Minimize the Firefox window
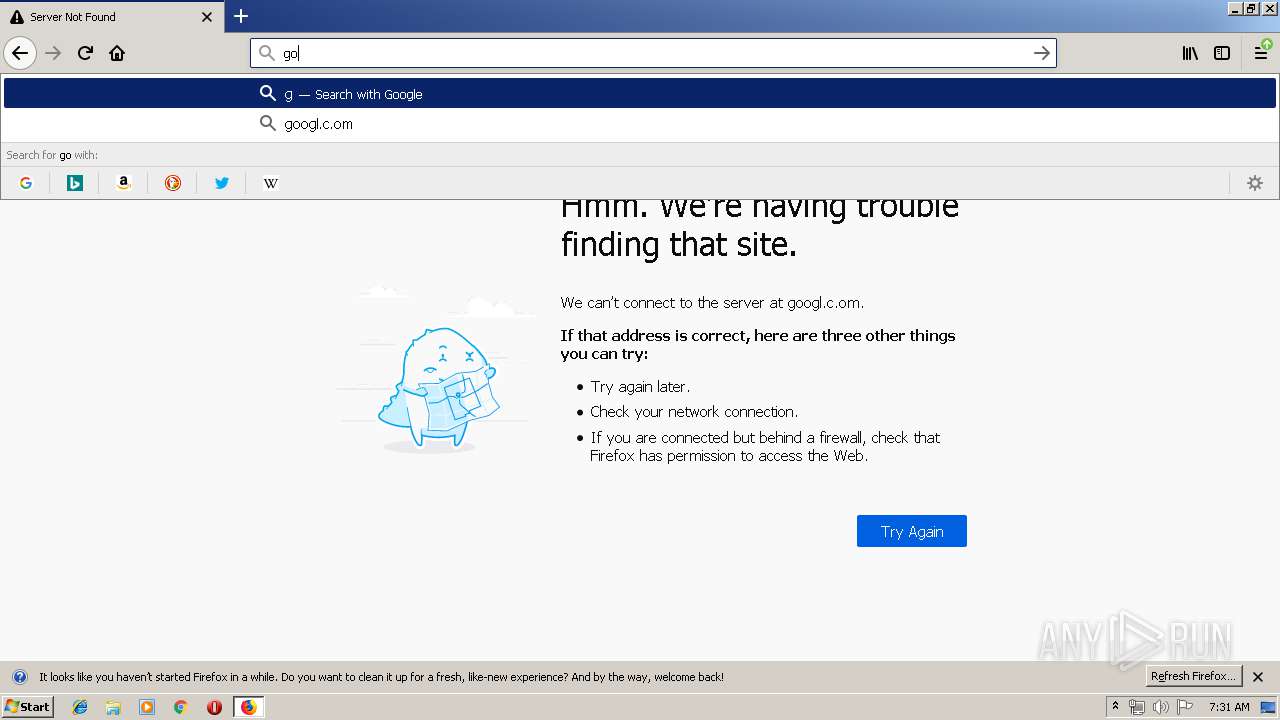The height and width of the screenshot is (720, 1280). 1235,8
